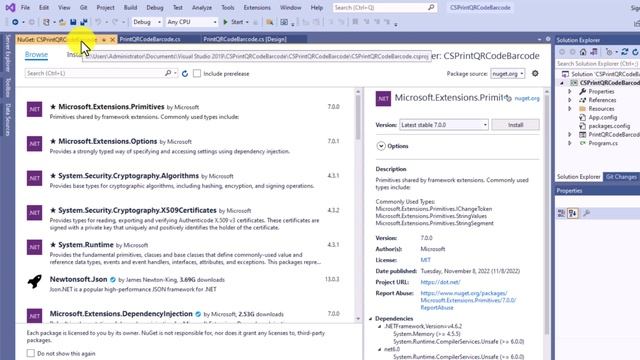The height and width of the screenshot is (360, 640).
Task: Expand the Properties node in Solution Explorer
Action: pos(570,91)
